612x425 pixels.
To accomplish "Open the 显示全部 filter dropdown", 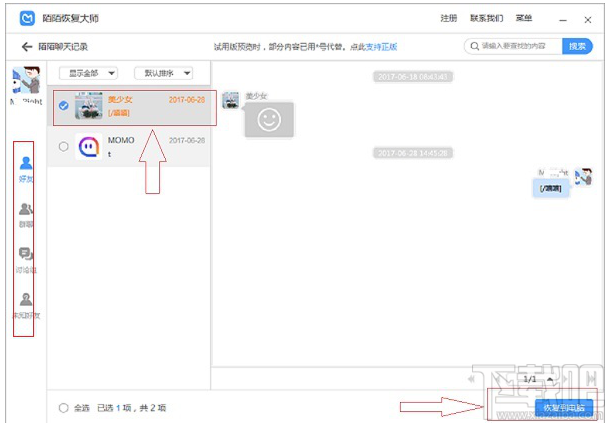I will click(x=88, y=73).
